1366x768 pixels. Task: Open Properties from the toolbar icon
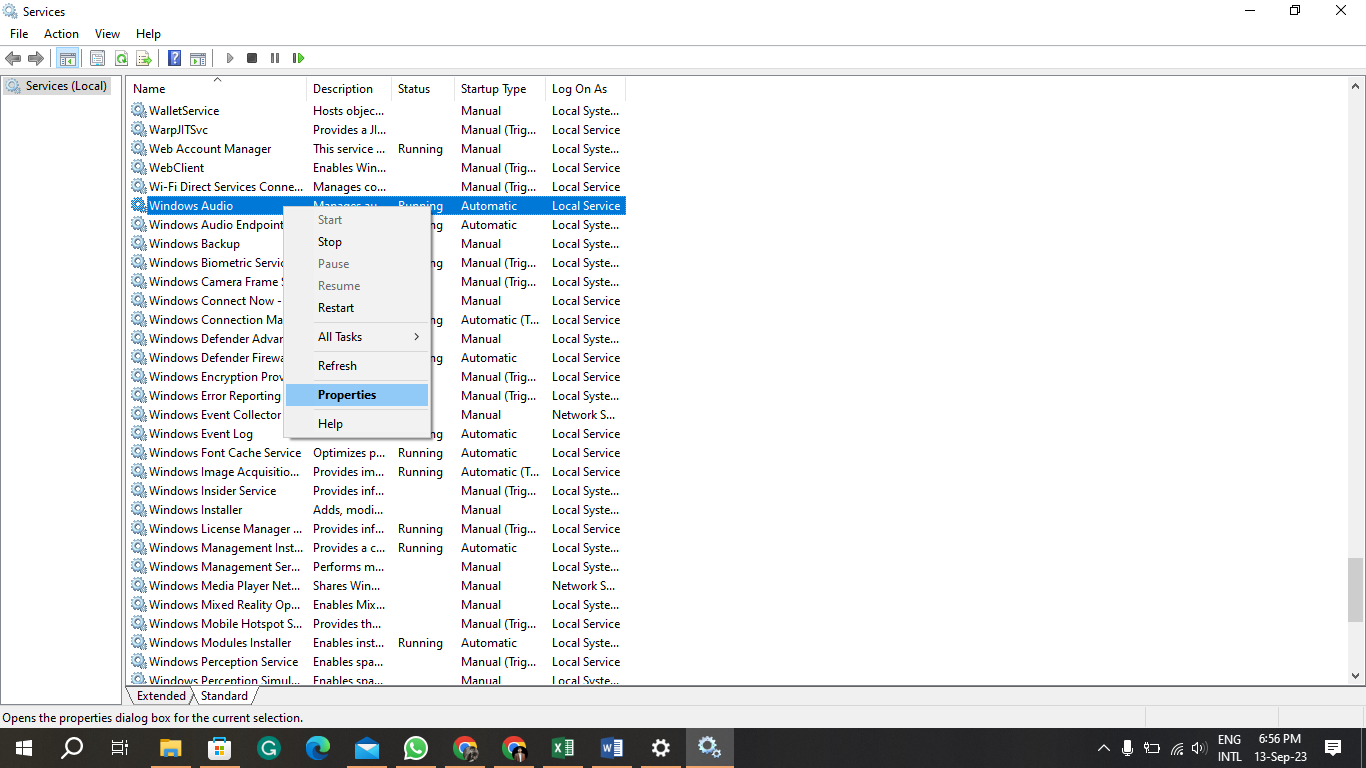[97, 58]
